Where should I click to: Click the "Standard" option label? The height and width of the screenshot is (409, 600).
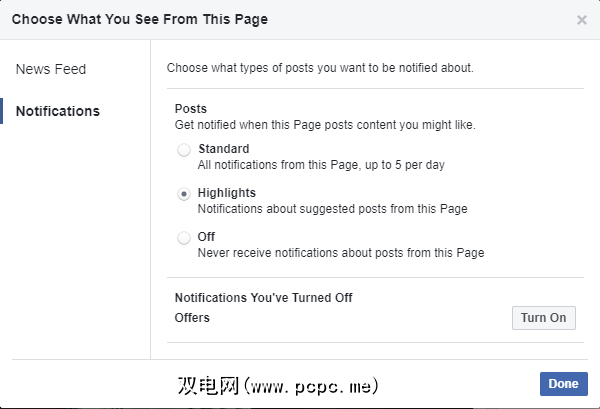(224, 149)
